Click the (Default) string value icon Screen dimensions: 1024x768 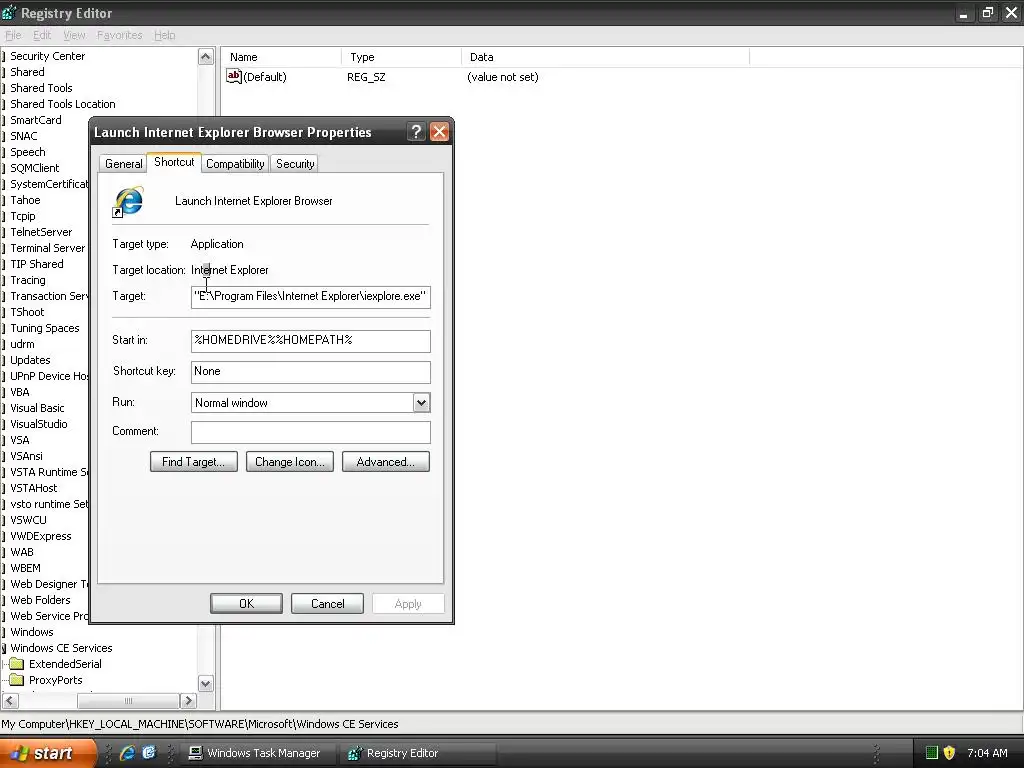tap(234, 76)
